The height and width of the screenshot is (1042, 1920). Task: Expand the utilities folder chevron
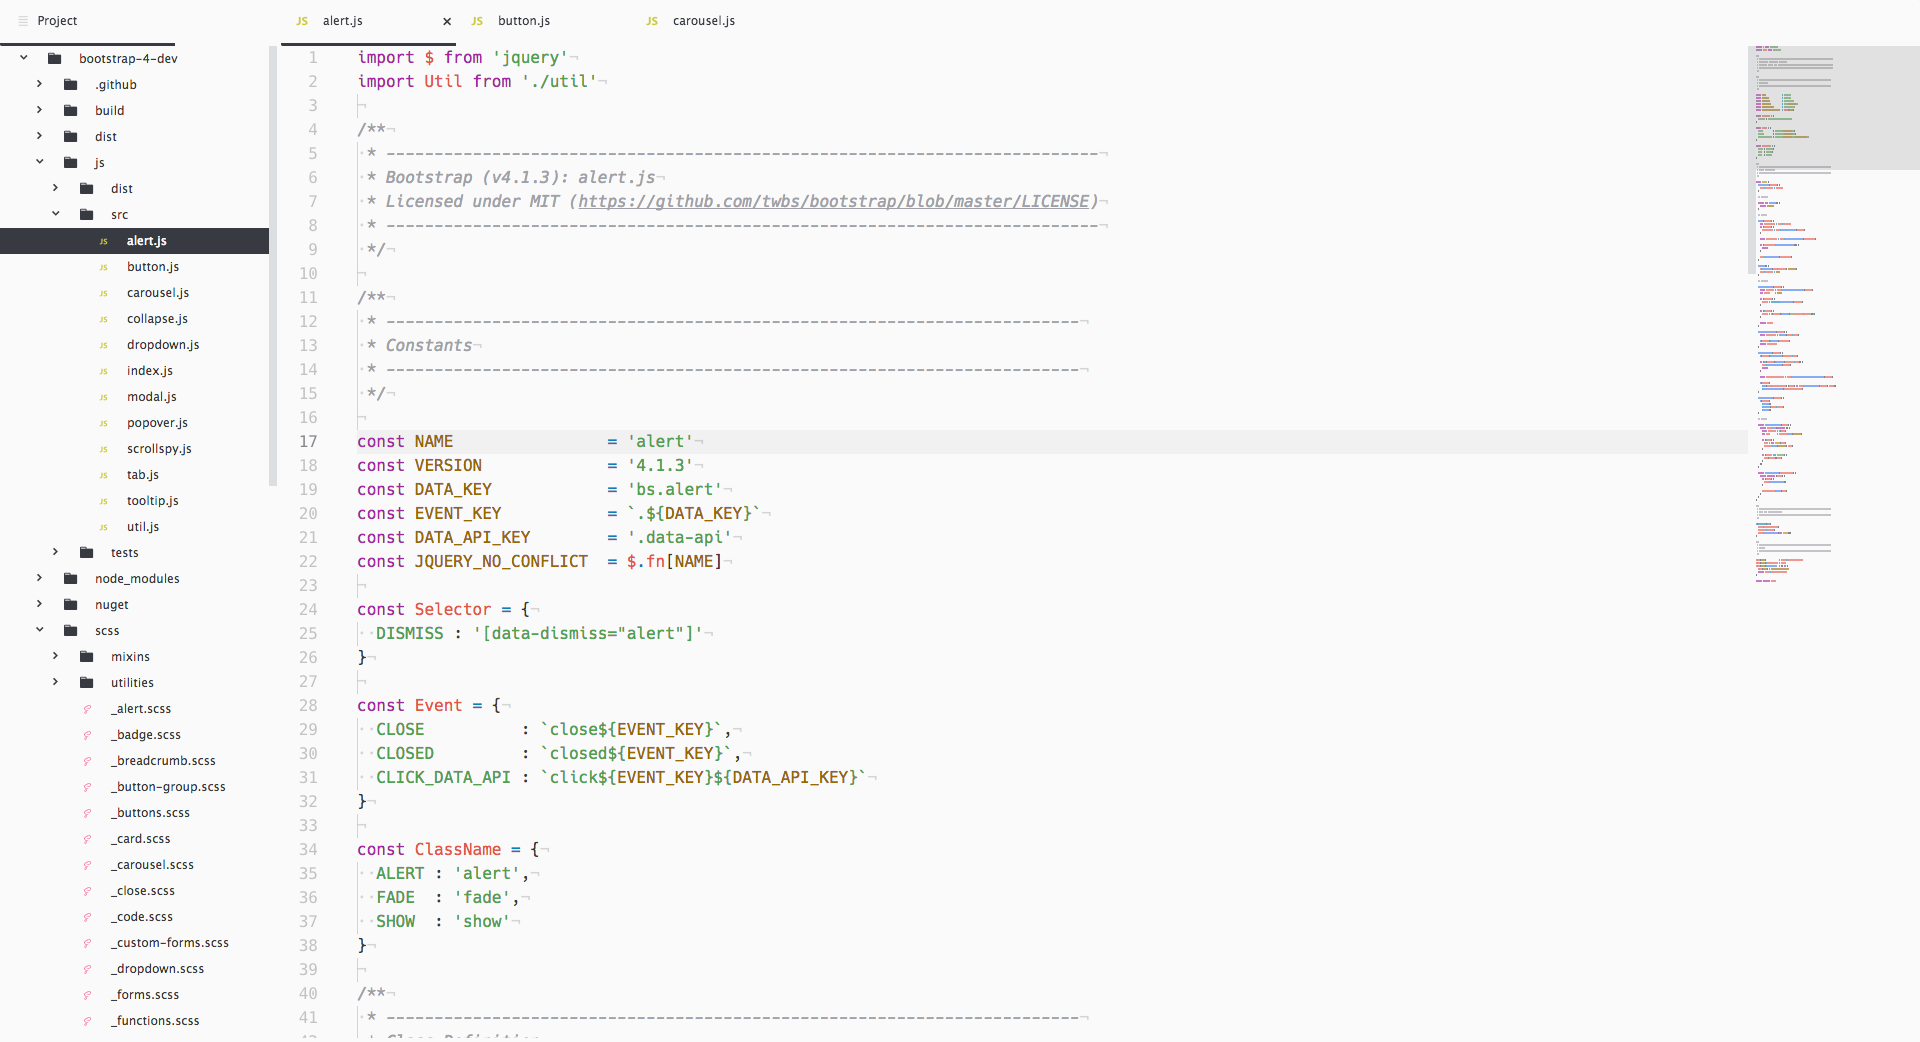click(55, 682)
